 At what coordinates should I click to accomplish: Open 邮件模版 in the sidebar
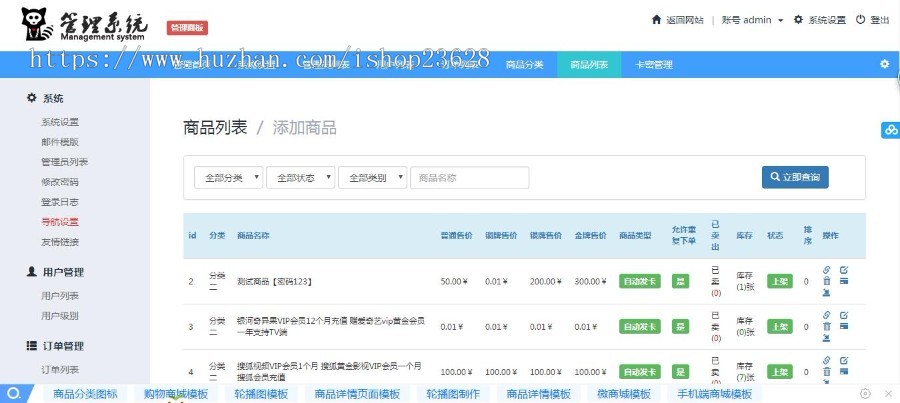point(60,142)
